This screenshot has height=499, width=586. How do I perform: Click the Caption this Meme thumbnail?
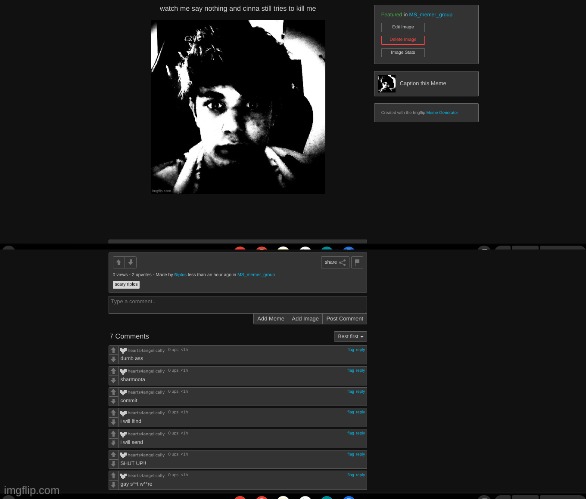(386, 83)
